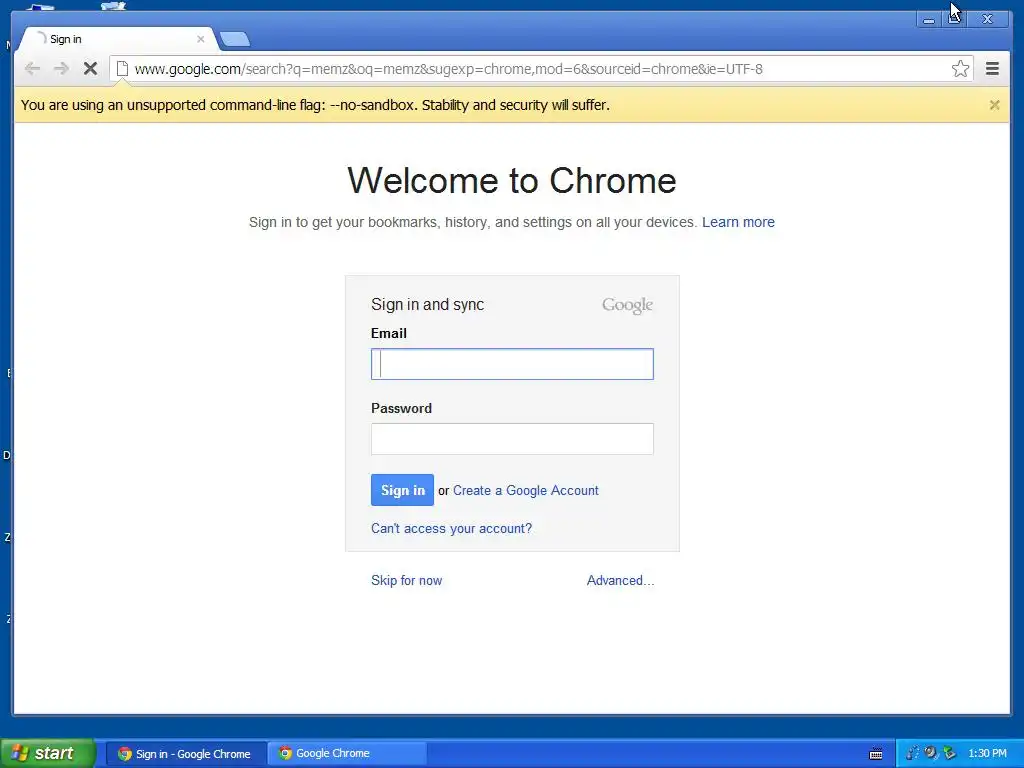
Task: Open Can't access your account link
Action: (451, 528)
